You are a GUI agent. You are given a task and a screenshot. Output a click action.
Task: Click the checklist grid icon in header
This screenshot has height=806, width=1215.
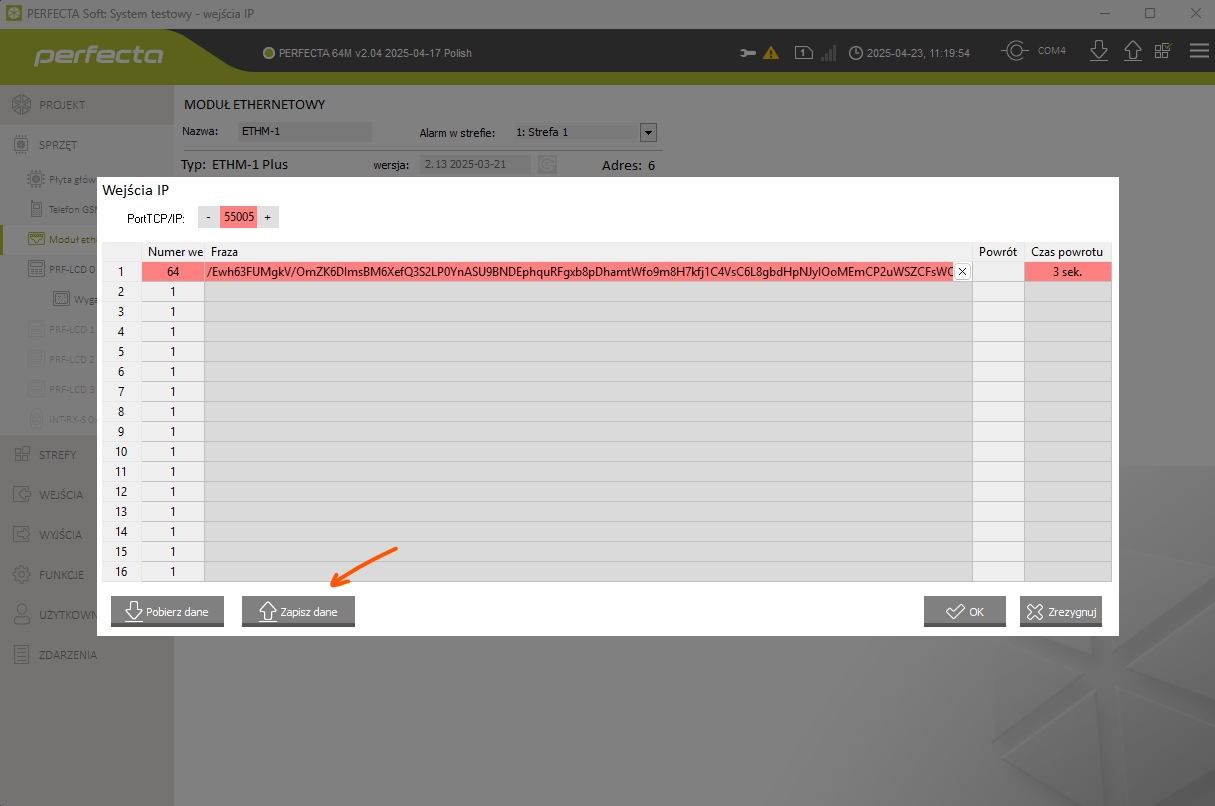(x=1163, y=51)
